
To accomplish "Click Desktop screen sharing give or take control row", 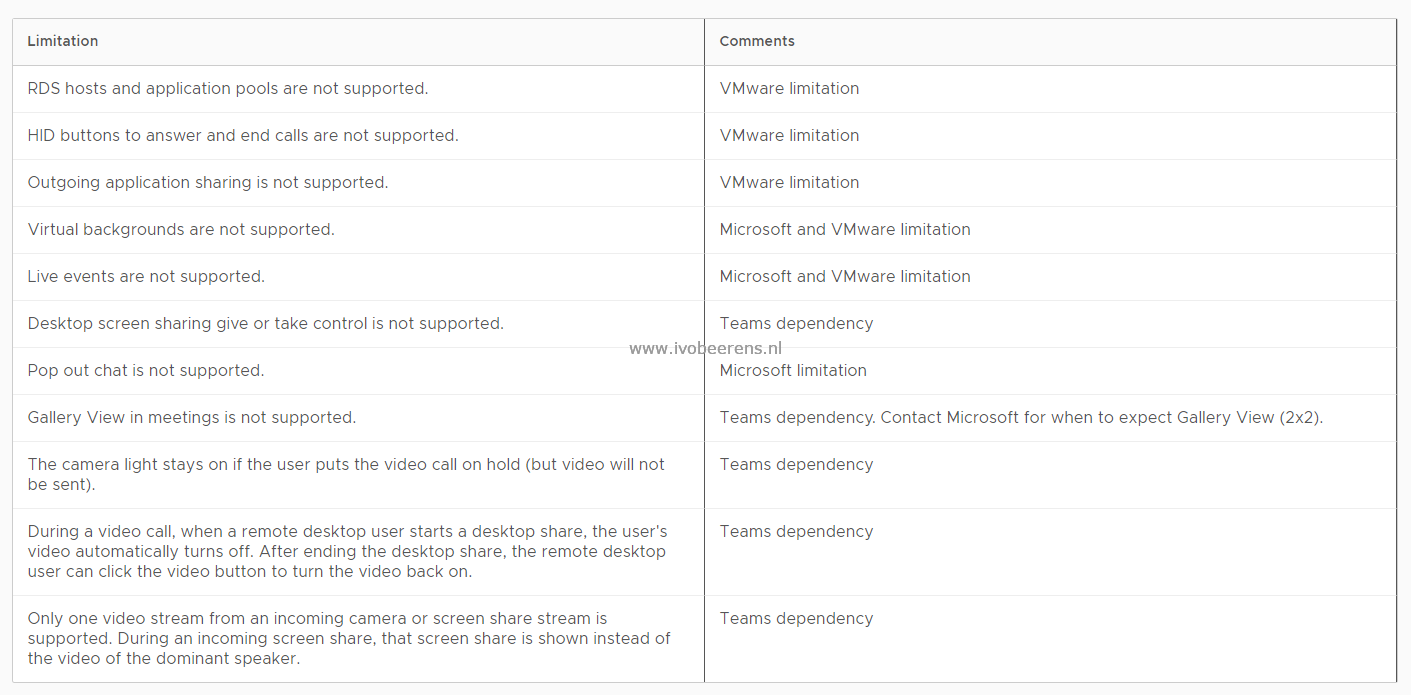I will [x=704, y=324].
